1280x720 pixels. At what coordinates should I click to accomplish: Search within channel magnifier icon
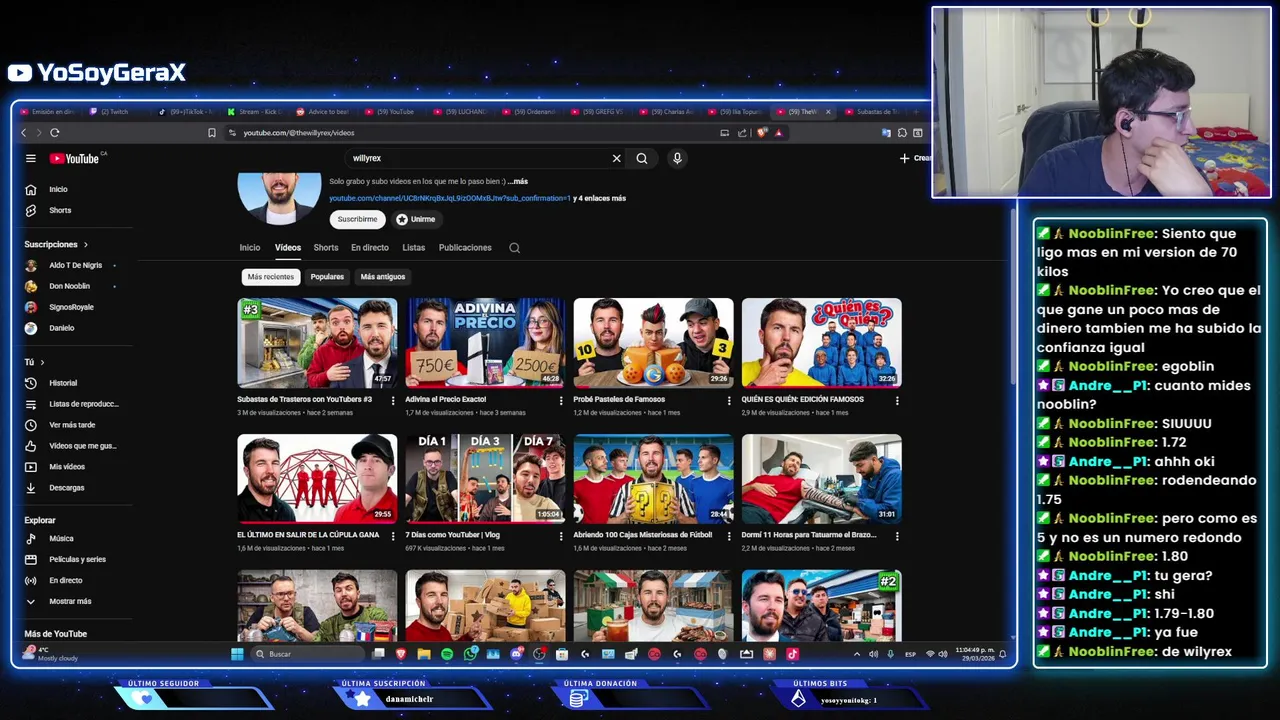tap(514, 248)
